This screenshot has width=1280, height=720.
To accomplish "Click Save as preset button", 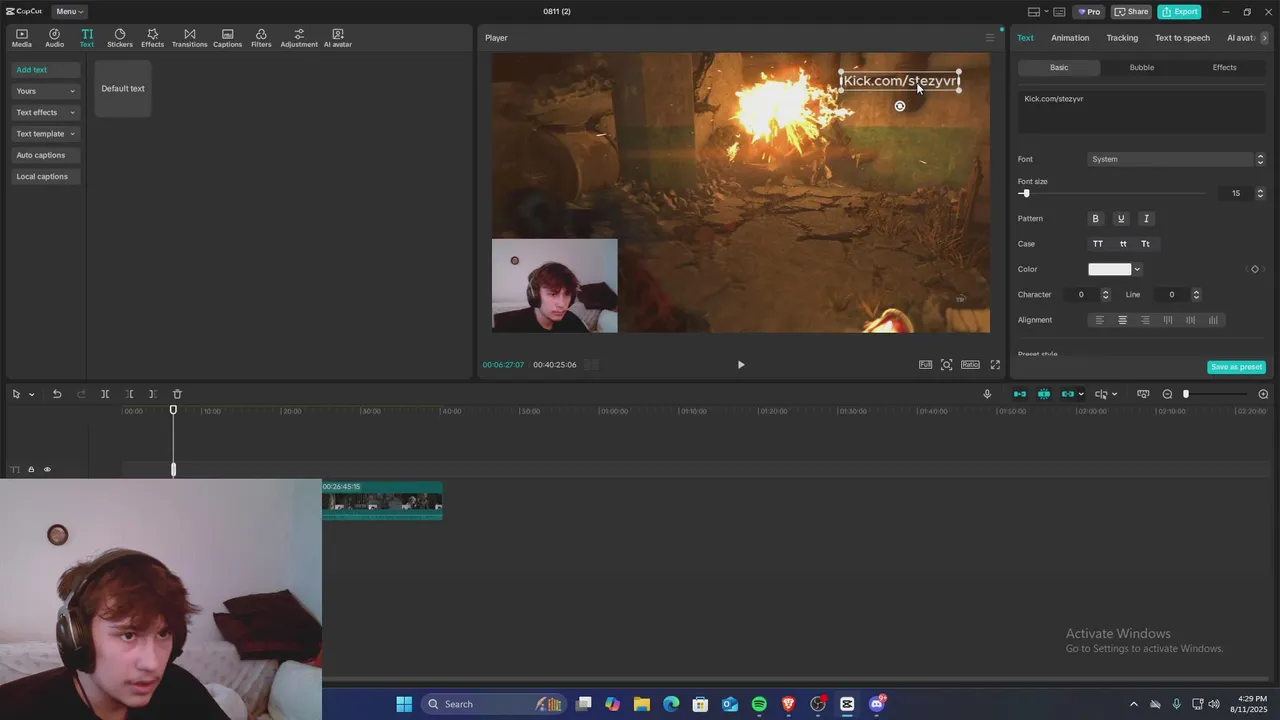I will (x=1236, y=367).
